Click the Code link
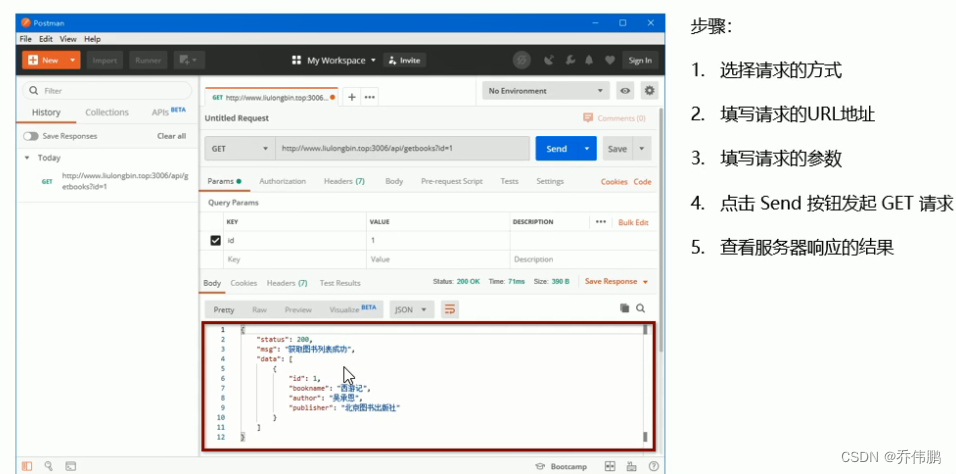Screen dimensions: 956x474 642,182
